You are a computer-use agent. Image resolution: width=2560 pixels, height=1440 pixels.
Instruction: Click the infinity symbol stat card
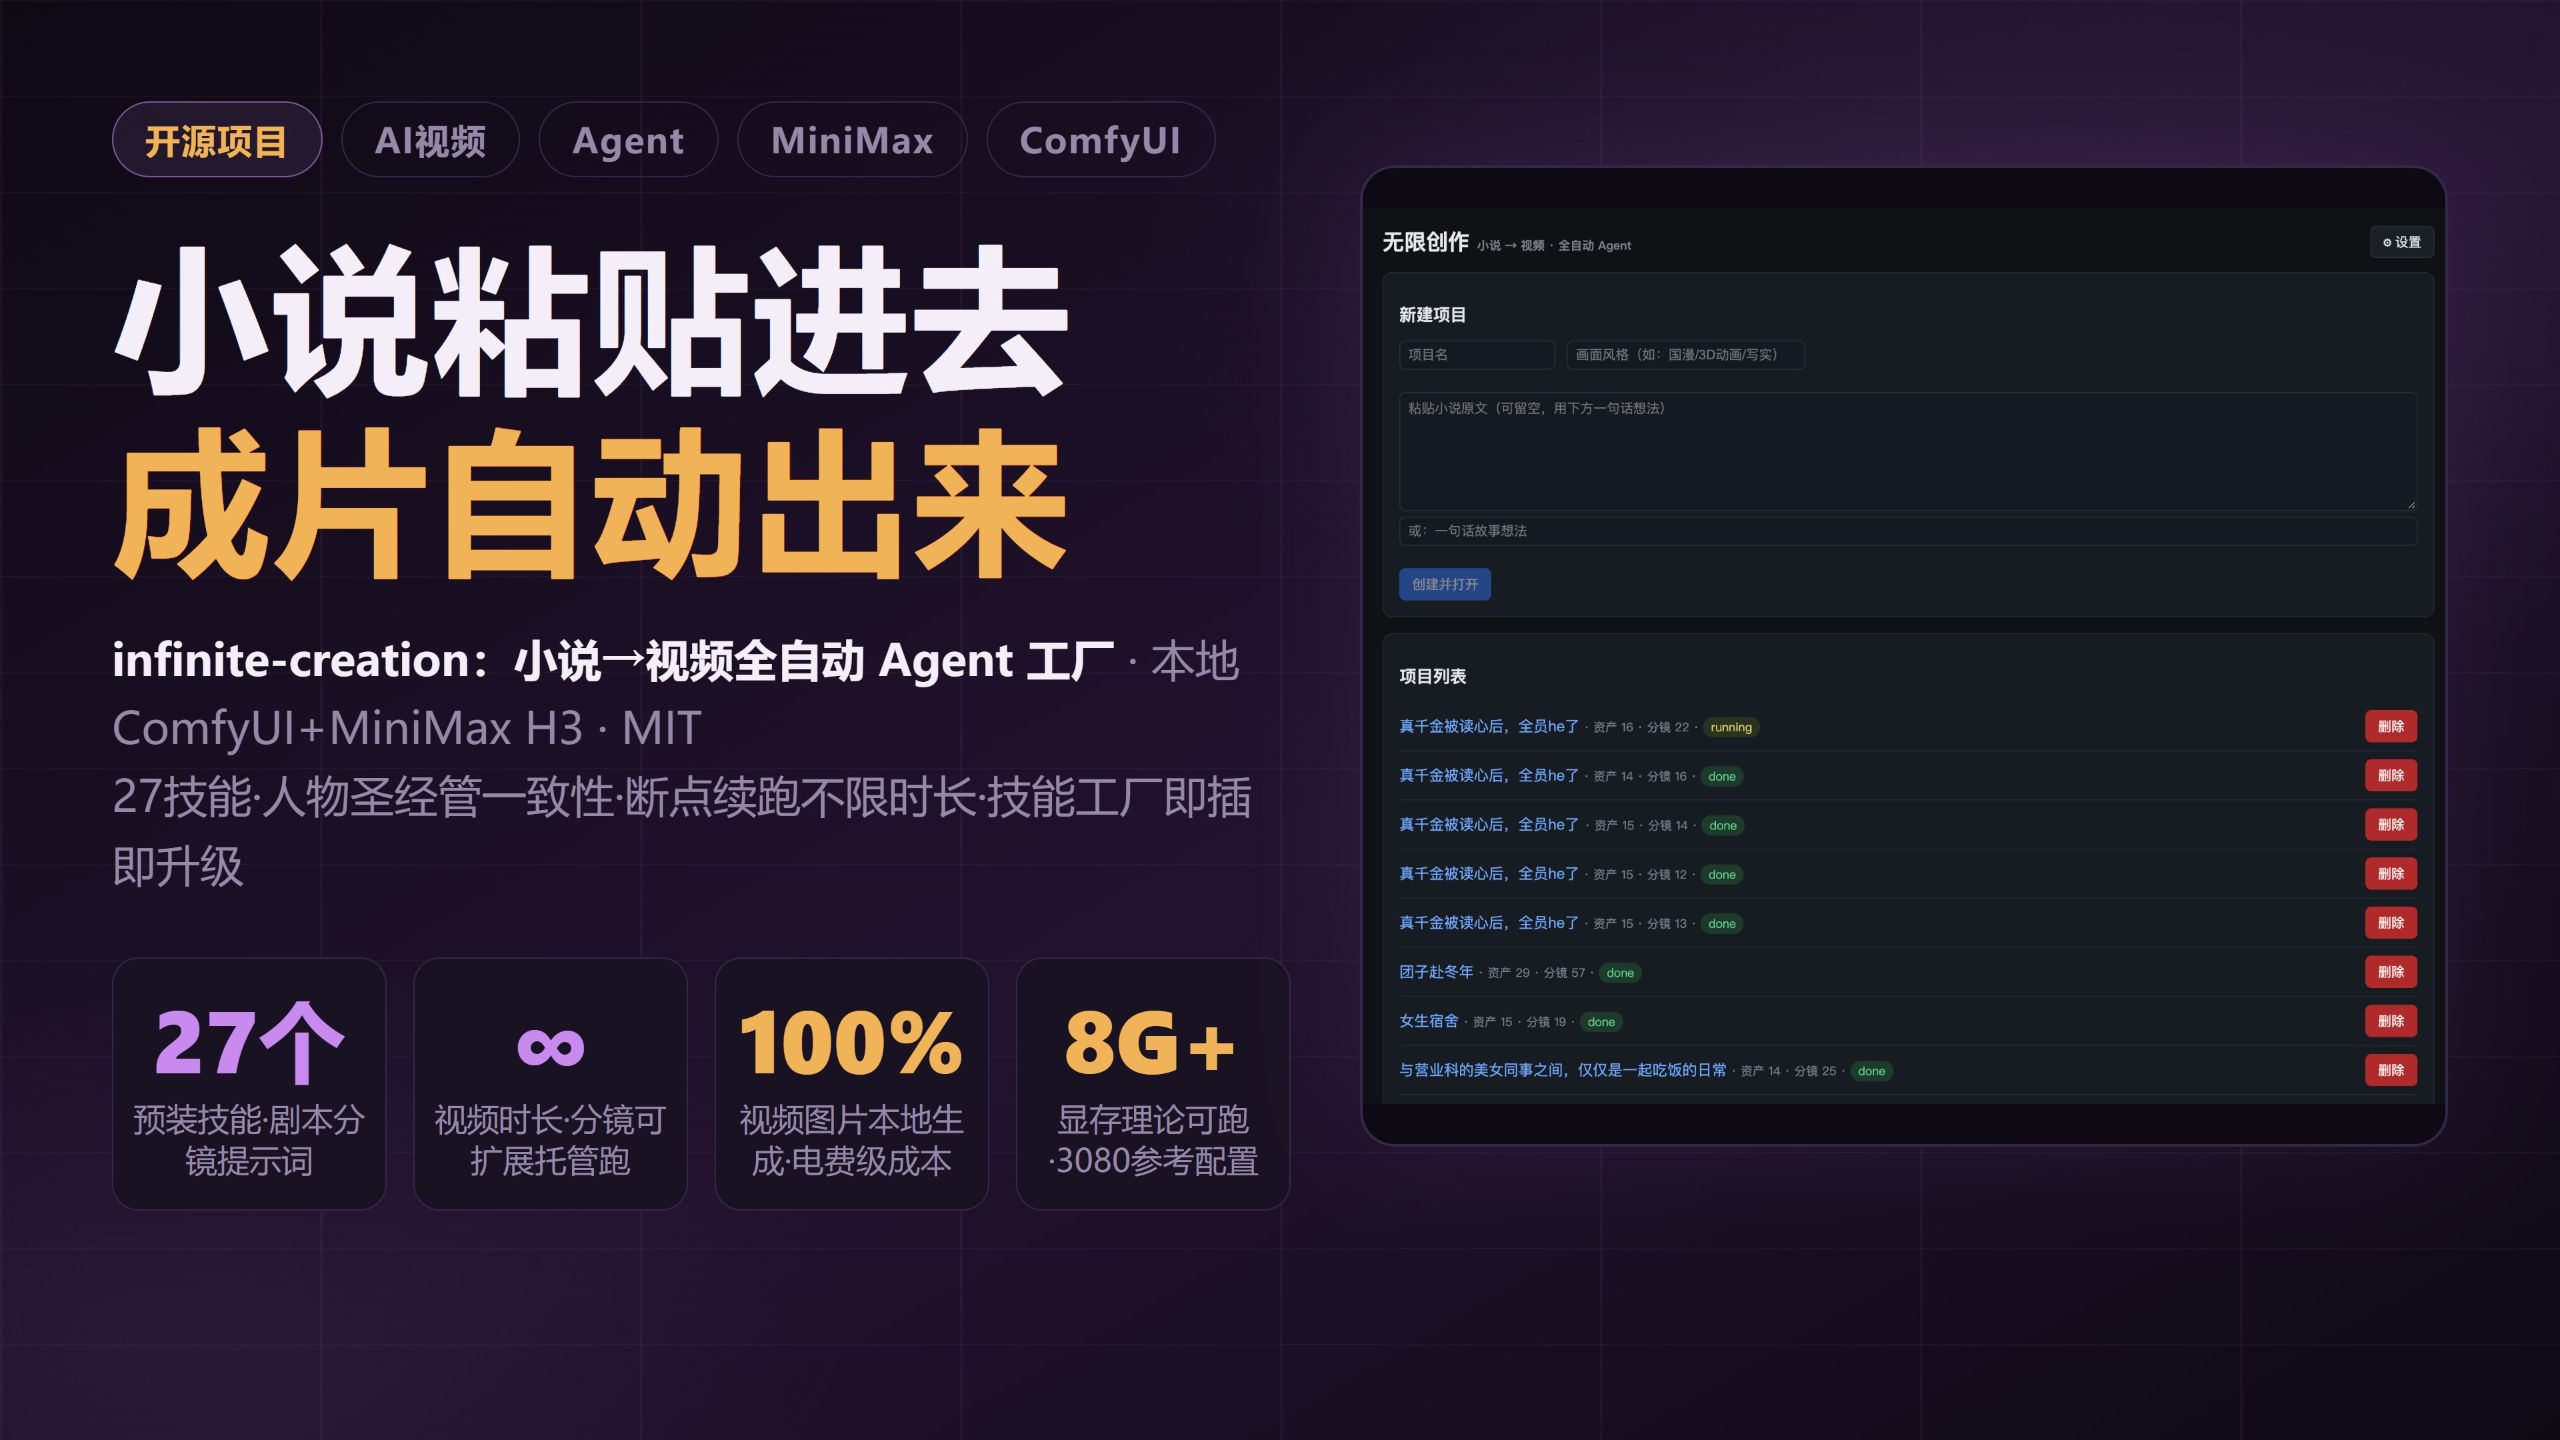550,1084
